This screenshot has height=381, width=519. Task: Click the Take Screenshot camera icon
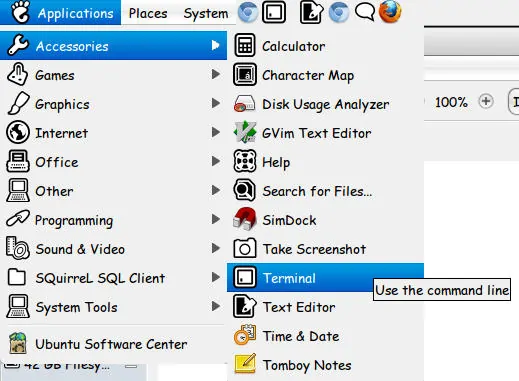pyautogui.click(x=245, y=248)
